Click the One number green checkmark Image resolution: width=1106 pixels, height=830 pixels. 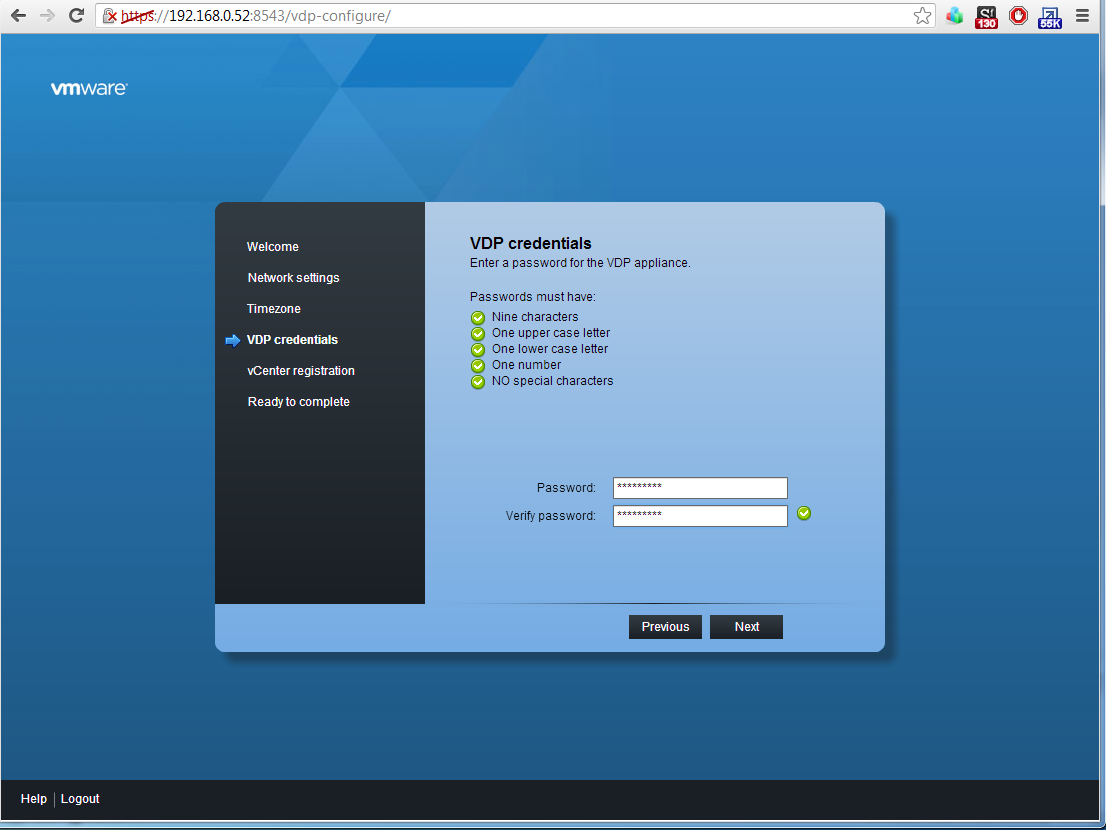point(478,366)
